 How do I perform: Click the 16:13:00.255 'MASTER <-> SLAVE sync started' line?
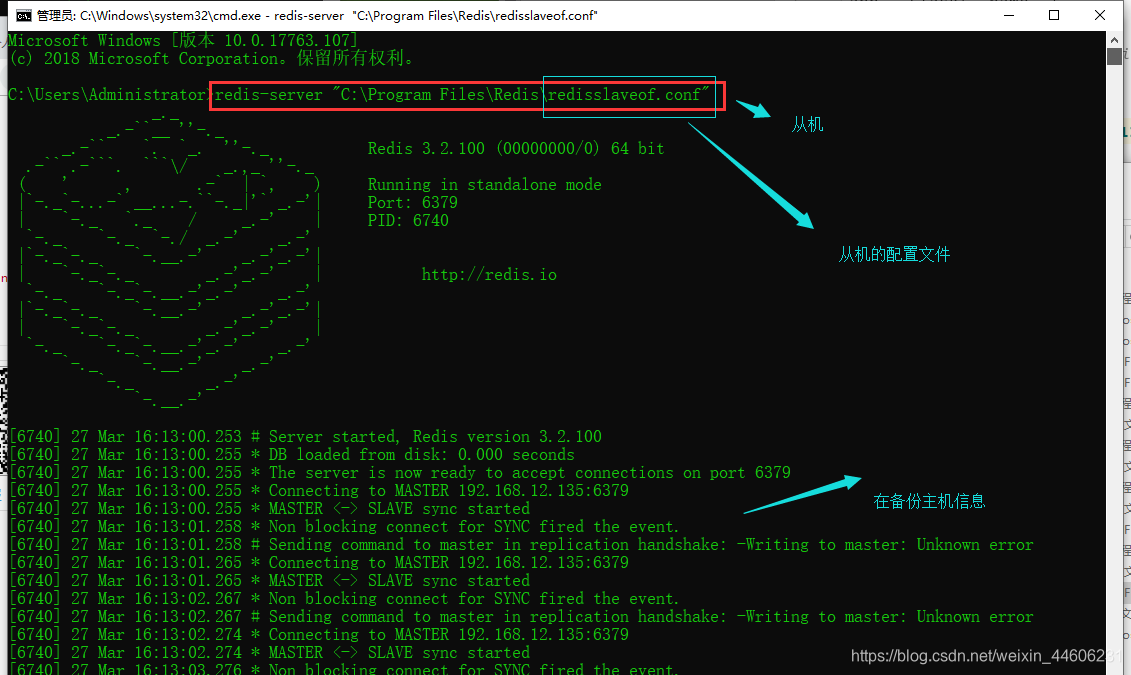point(269,509)
